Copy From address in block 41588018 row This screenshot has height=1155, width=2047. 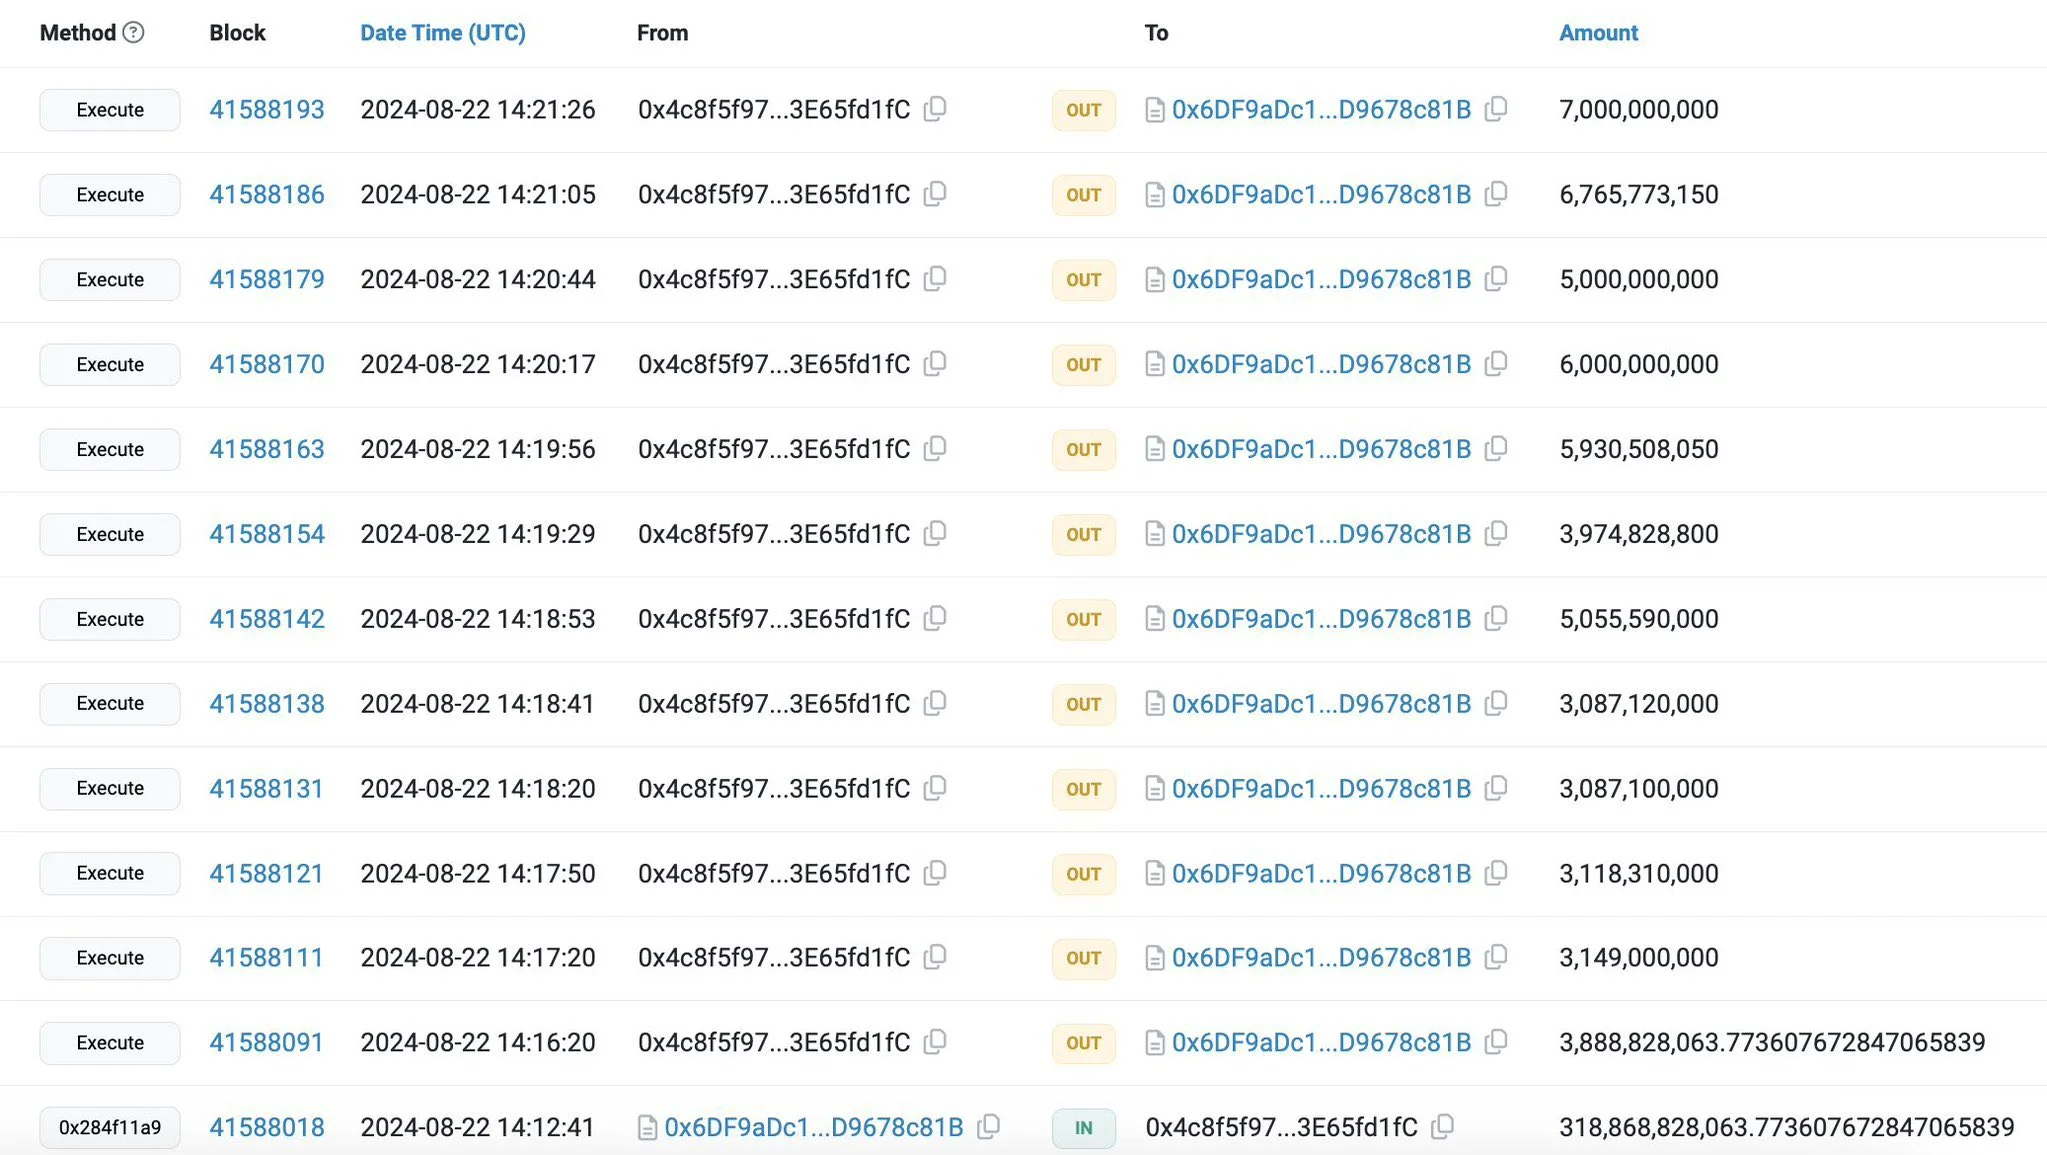(x=988, y=1127)
